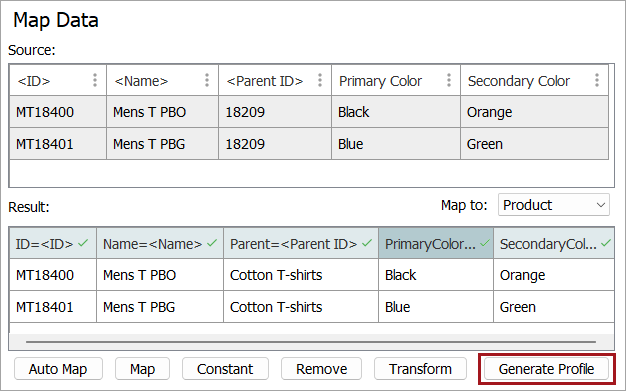Expand the Map to Product dropdown

point(554,205)
